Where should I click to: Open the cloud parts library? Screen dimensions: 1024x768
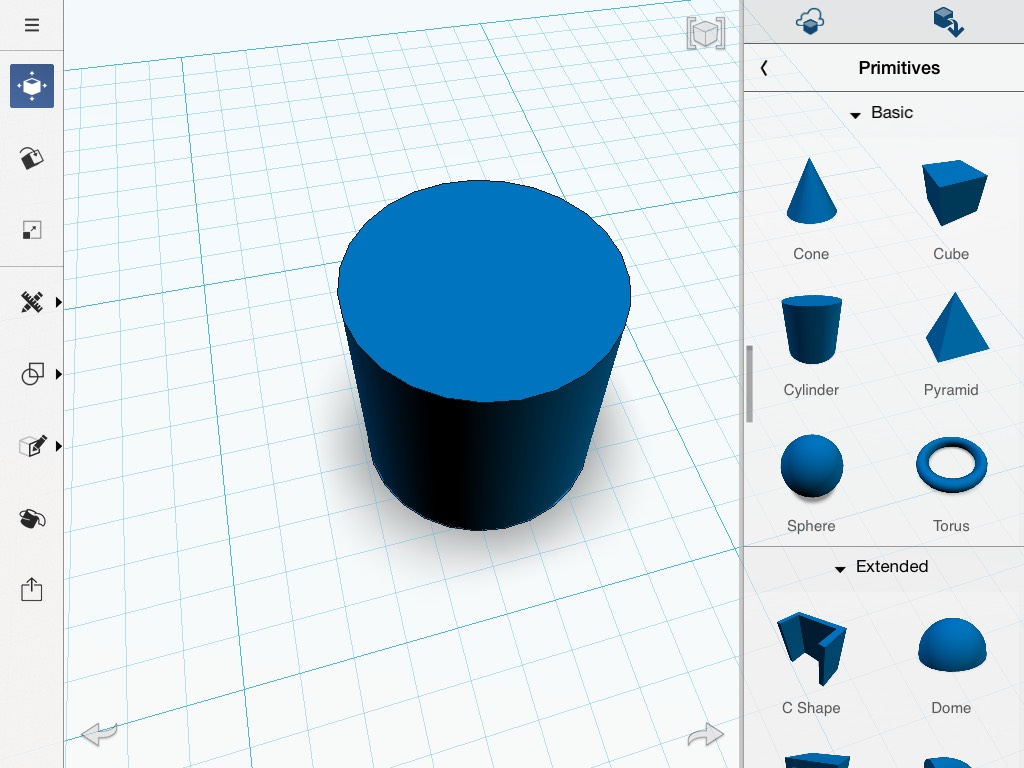[x=810, y=21]
